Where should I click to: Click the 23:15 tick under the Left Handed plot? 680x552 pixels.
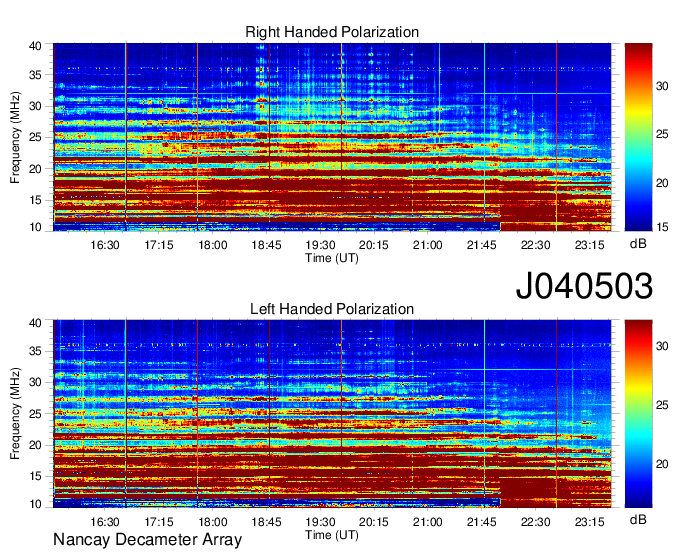(x=589, y=522)
